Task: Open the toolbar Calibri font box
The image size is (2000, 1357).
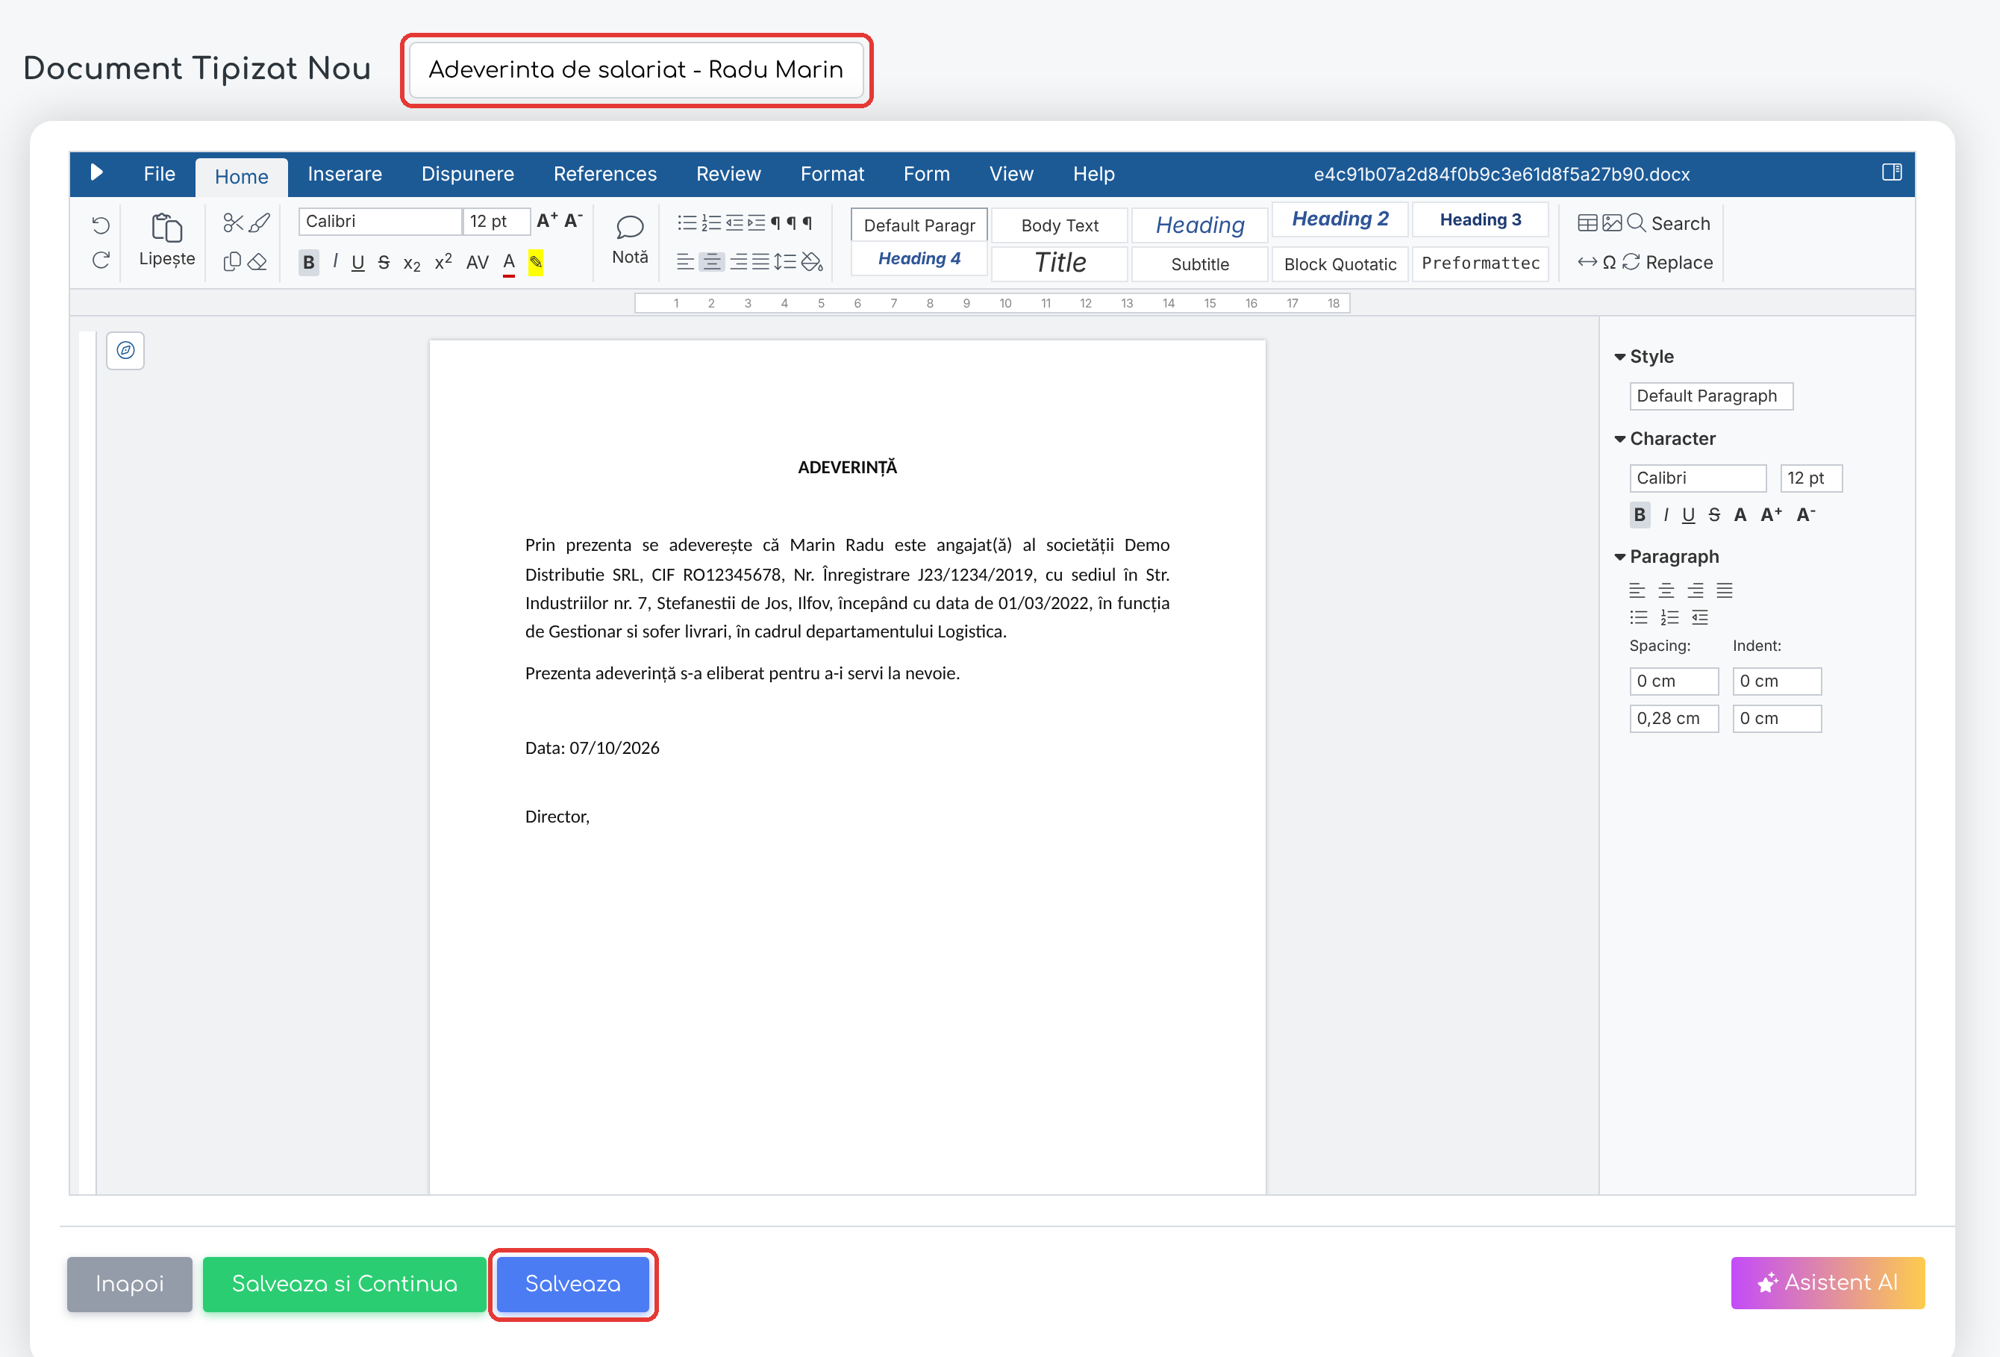Action: click(380, 221)
